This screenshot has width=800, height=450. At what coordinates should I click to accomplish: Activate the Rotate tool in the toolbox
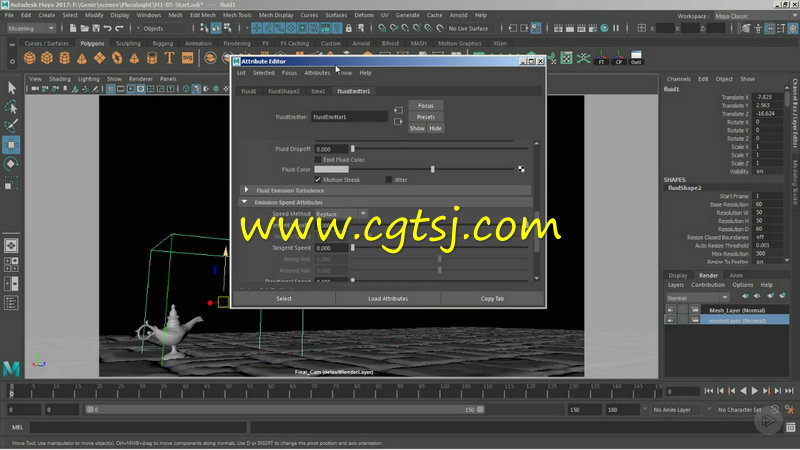[x=11, y=164]
